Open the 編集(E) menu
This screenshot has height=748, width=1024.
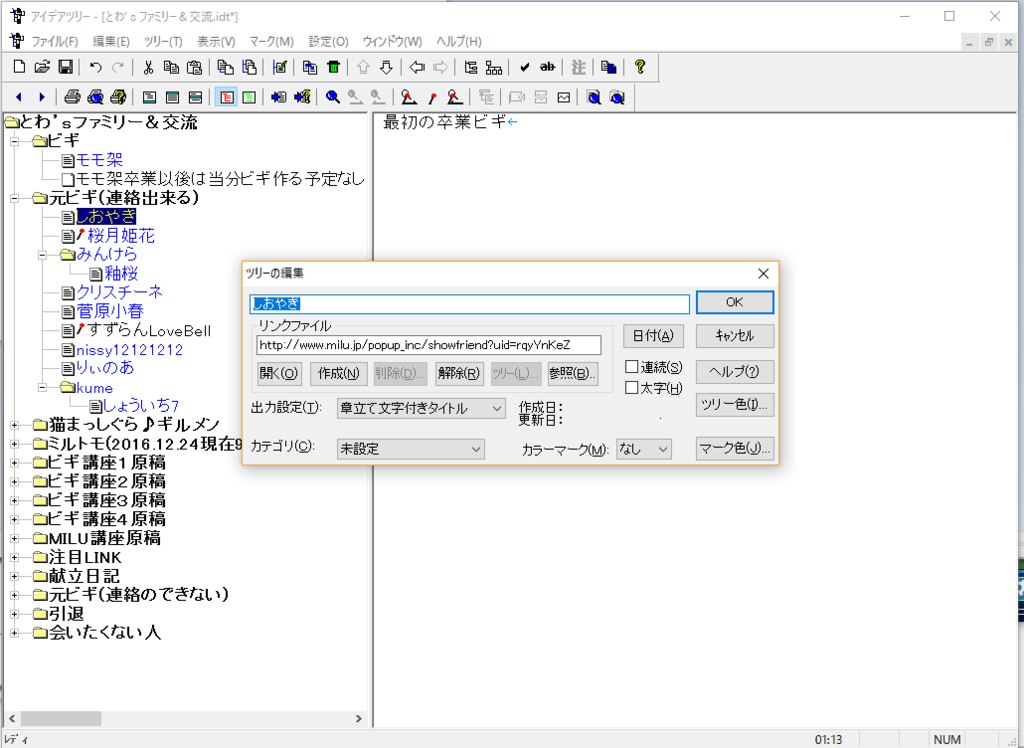tap(111, 42)
